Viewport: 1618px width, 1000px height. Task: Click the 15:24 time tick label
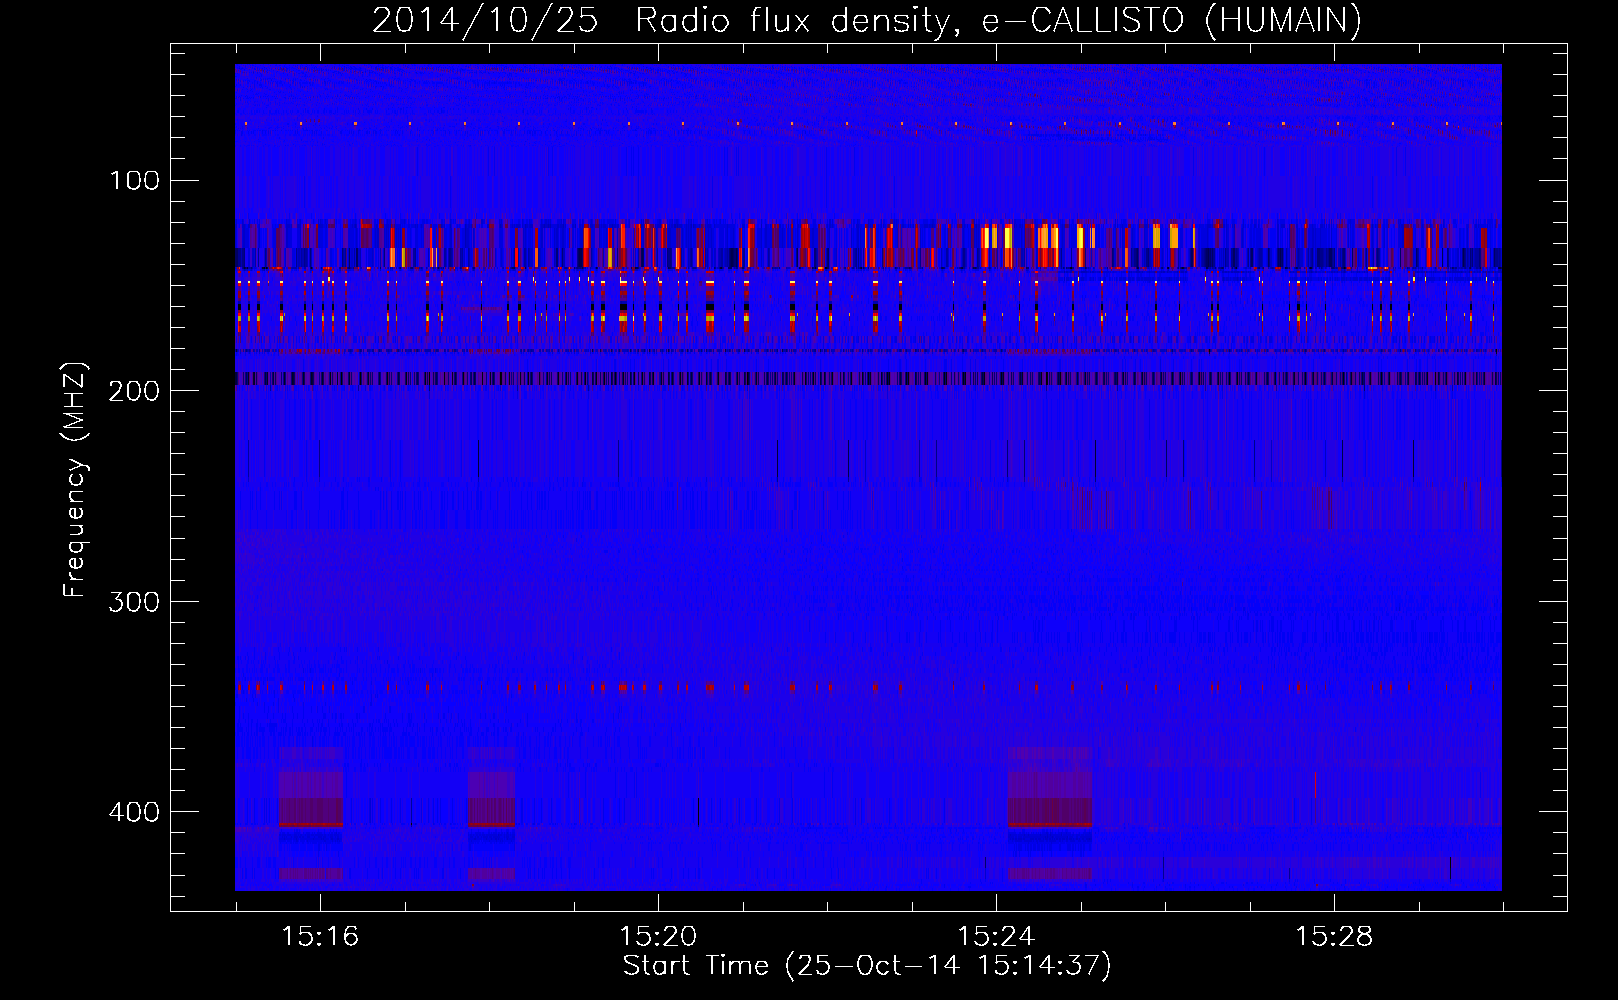pyautogui.click(x=996, y=937)
